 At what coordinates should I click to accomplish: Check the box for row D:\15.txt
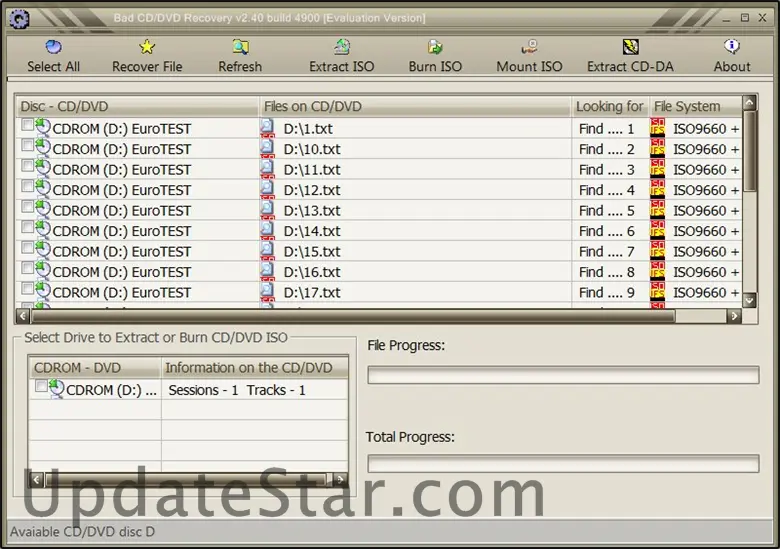[x=27, y=247]
